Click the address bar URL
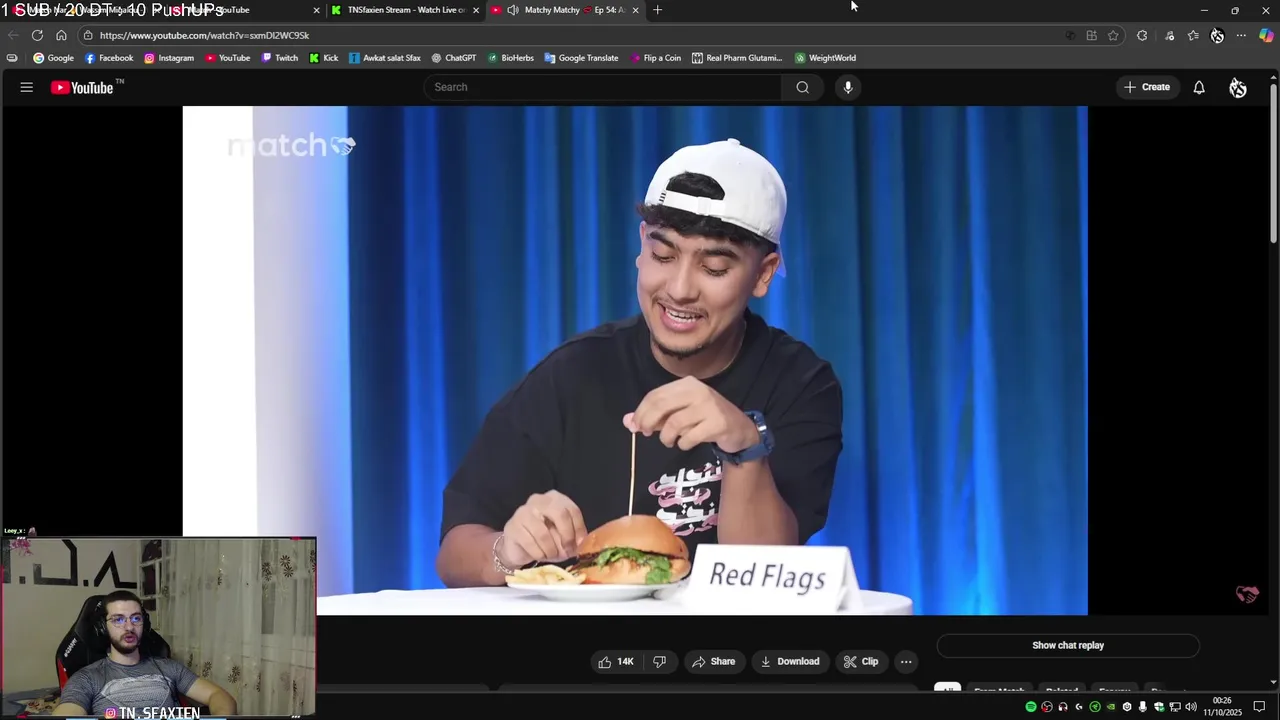The width and height of the screenshot is (1280, 720). click(204, 35)
